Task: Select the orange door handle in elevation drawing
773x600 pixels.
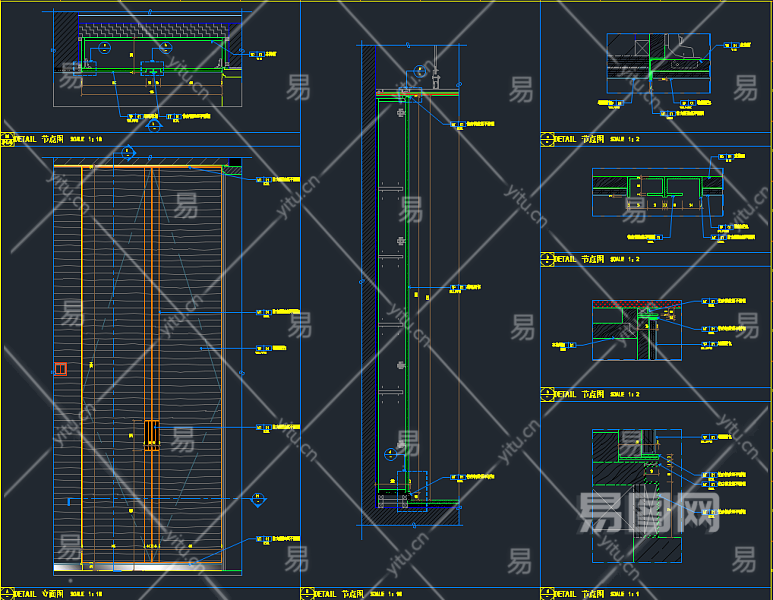Action: [151, 433]
